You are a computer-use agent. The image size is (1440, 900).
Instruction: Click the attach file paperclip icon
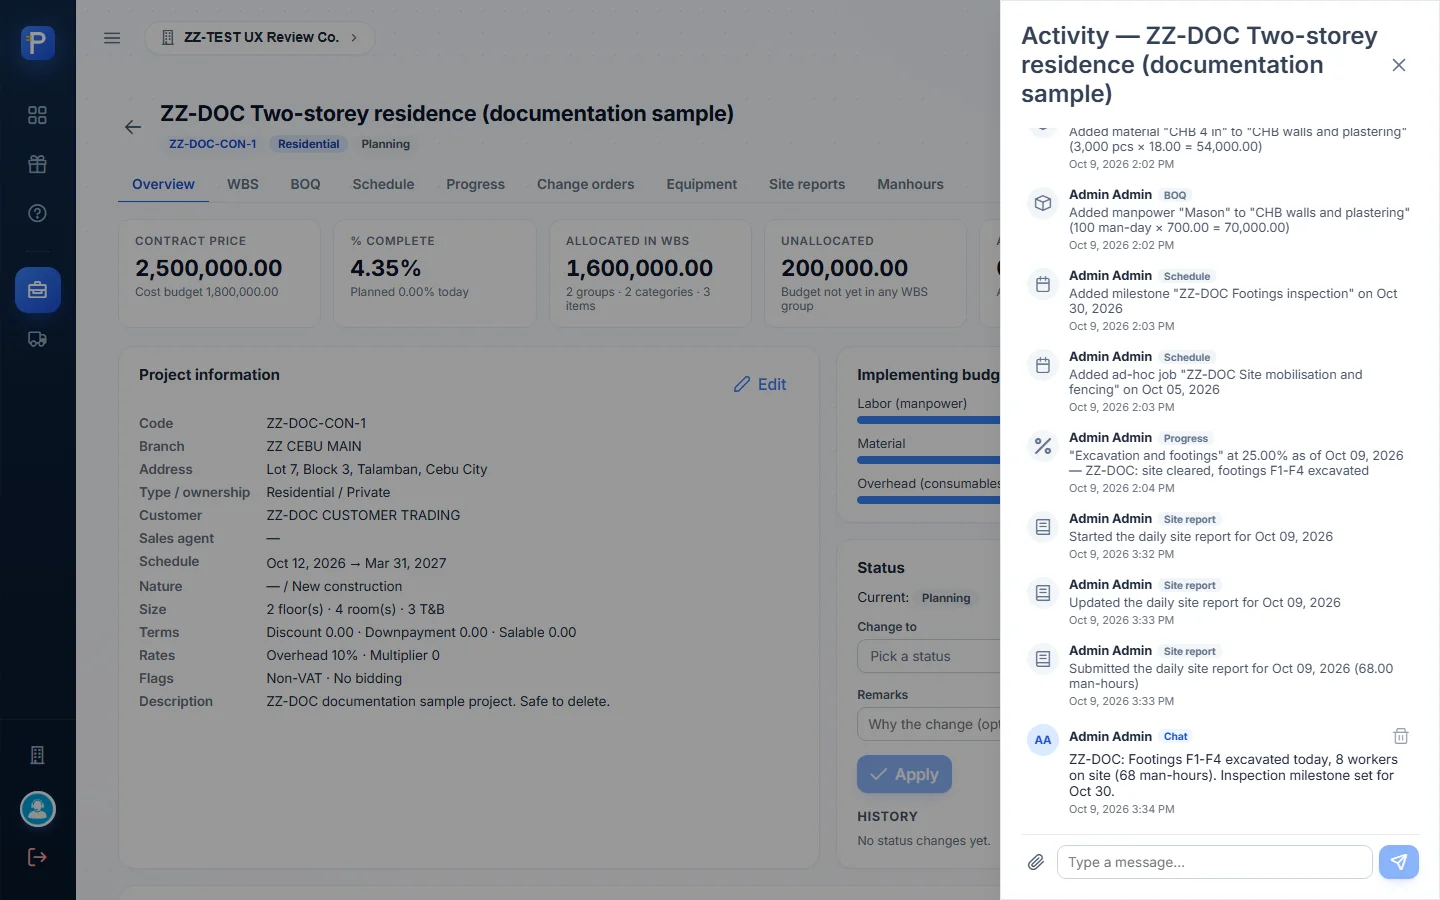click(1036, 862)
